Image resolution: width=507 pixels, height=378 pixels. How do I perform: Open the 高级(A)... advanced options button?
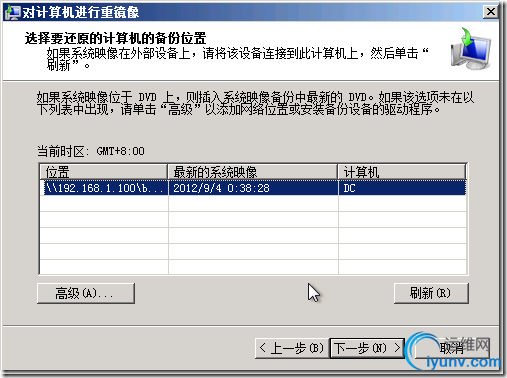coord(86,293)
